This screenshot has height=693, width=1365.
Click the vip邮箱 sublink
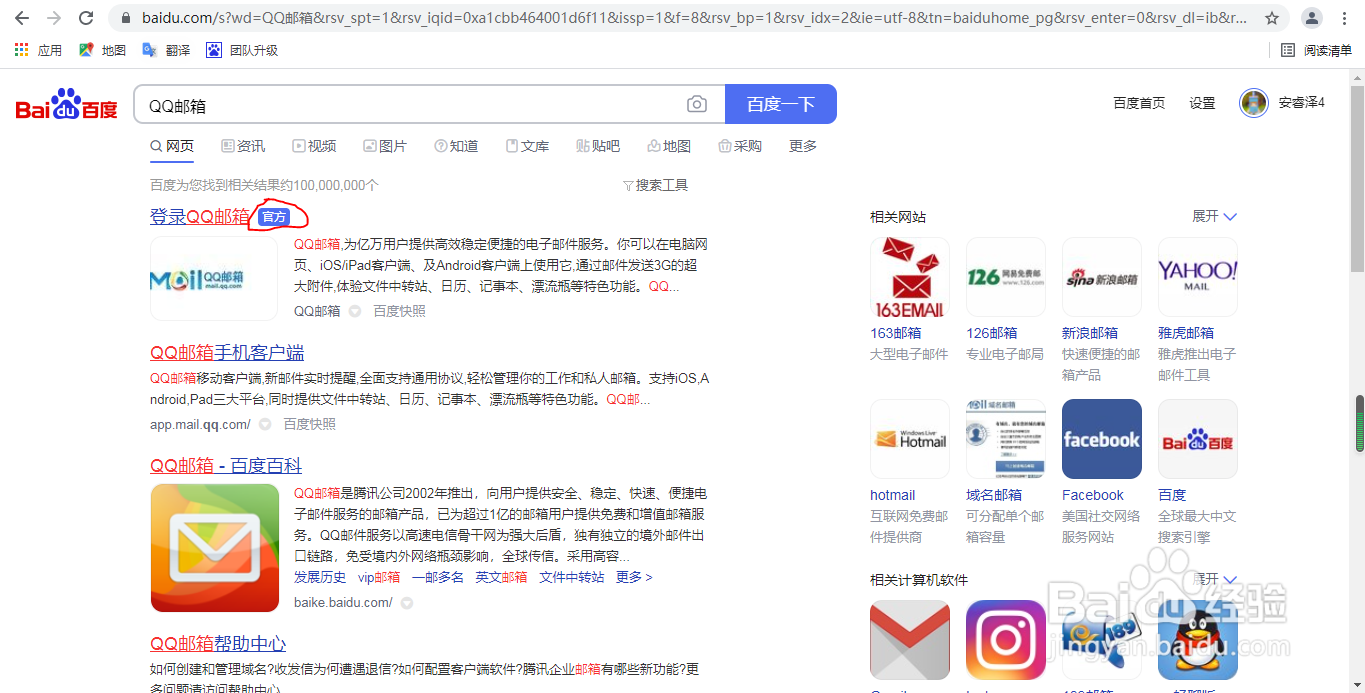tap(379, 577)
